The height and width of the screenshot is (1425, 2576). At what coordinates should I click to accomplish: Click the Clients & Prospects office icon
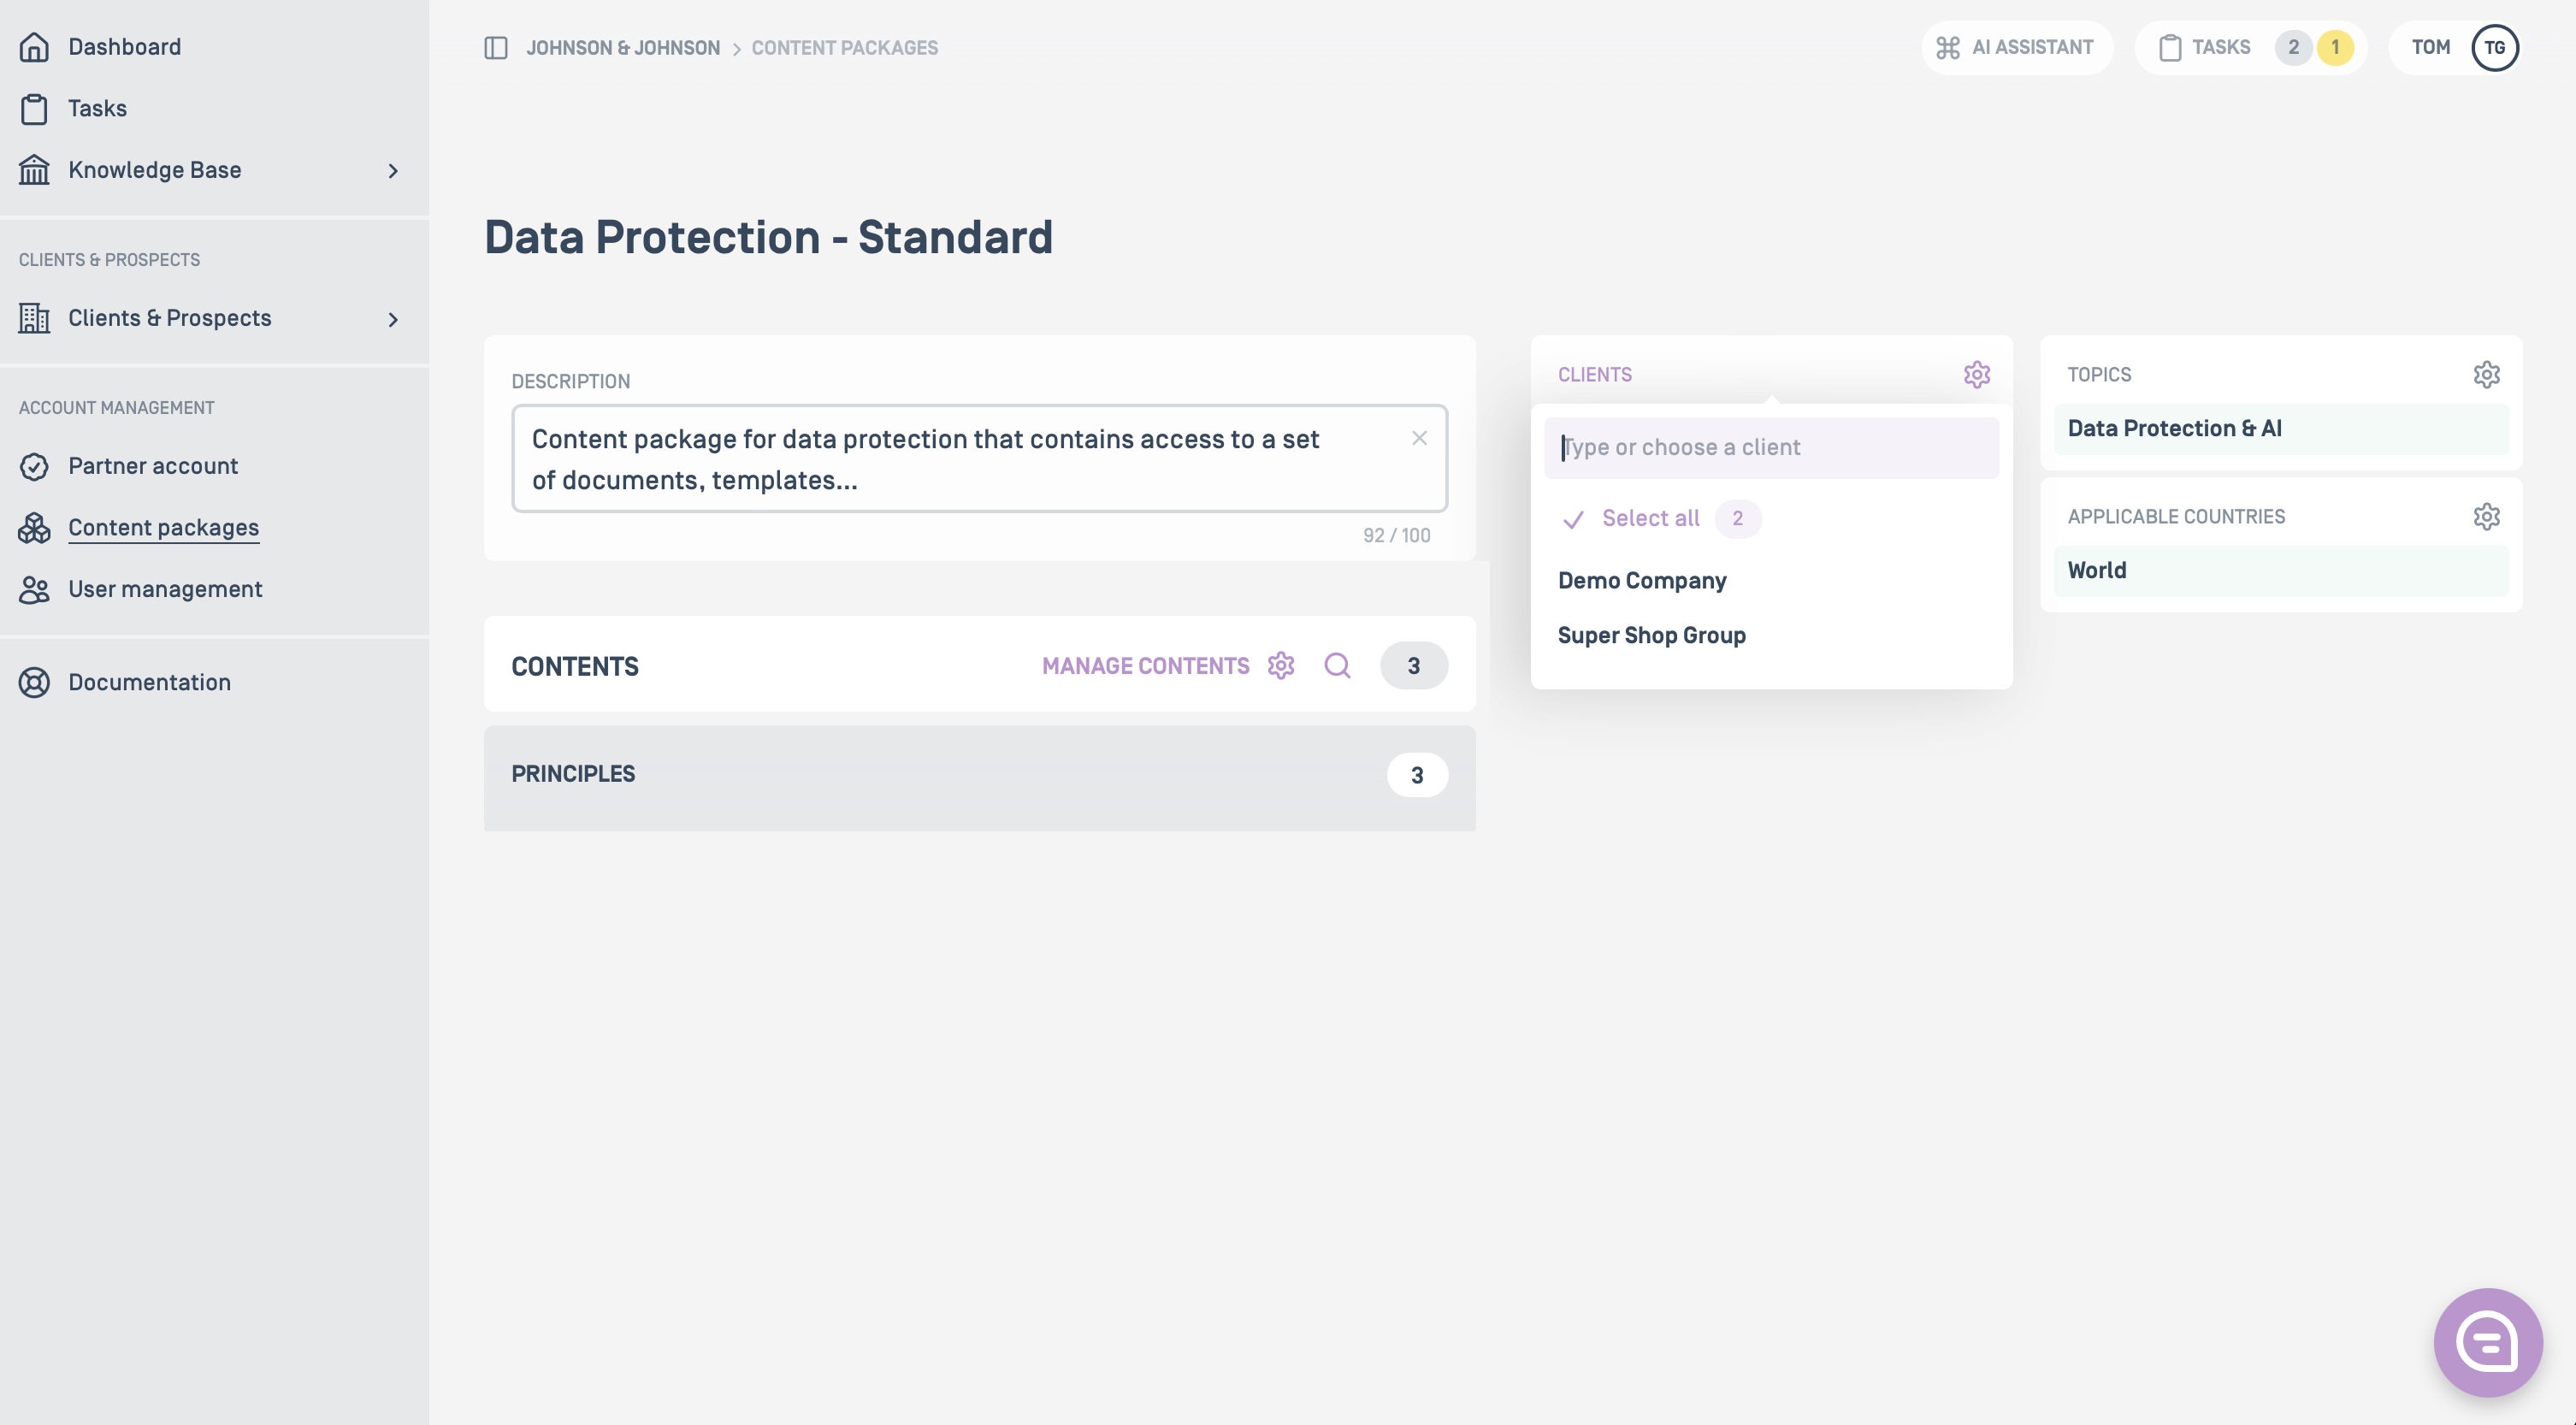coord(34,318)
